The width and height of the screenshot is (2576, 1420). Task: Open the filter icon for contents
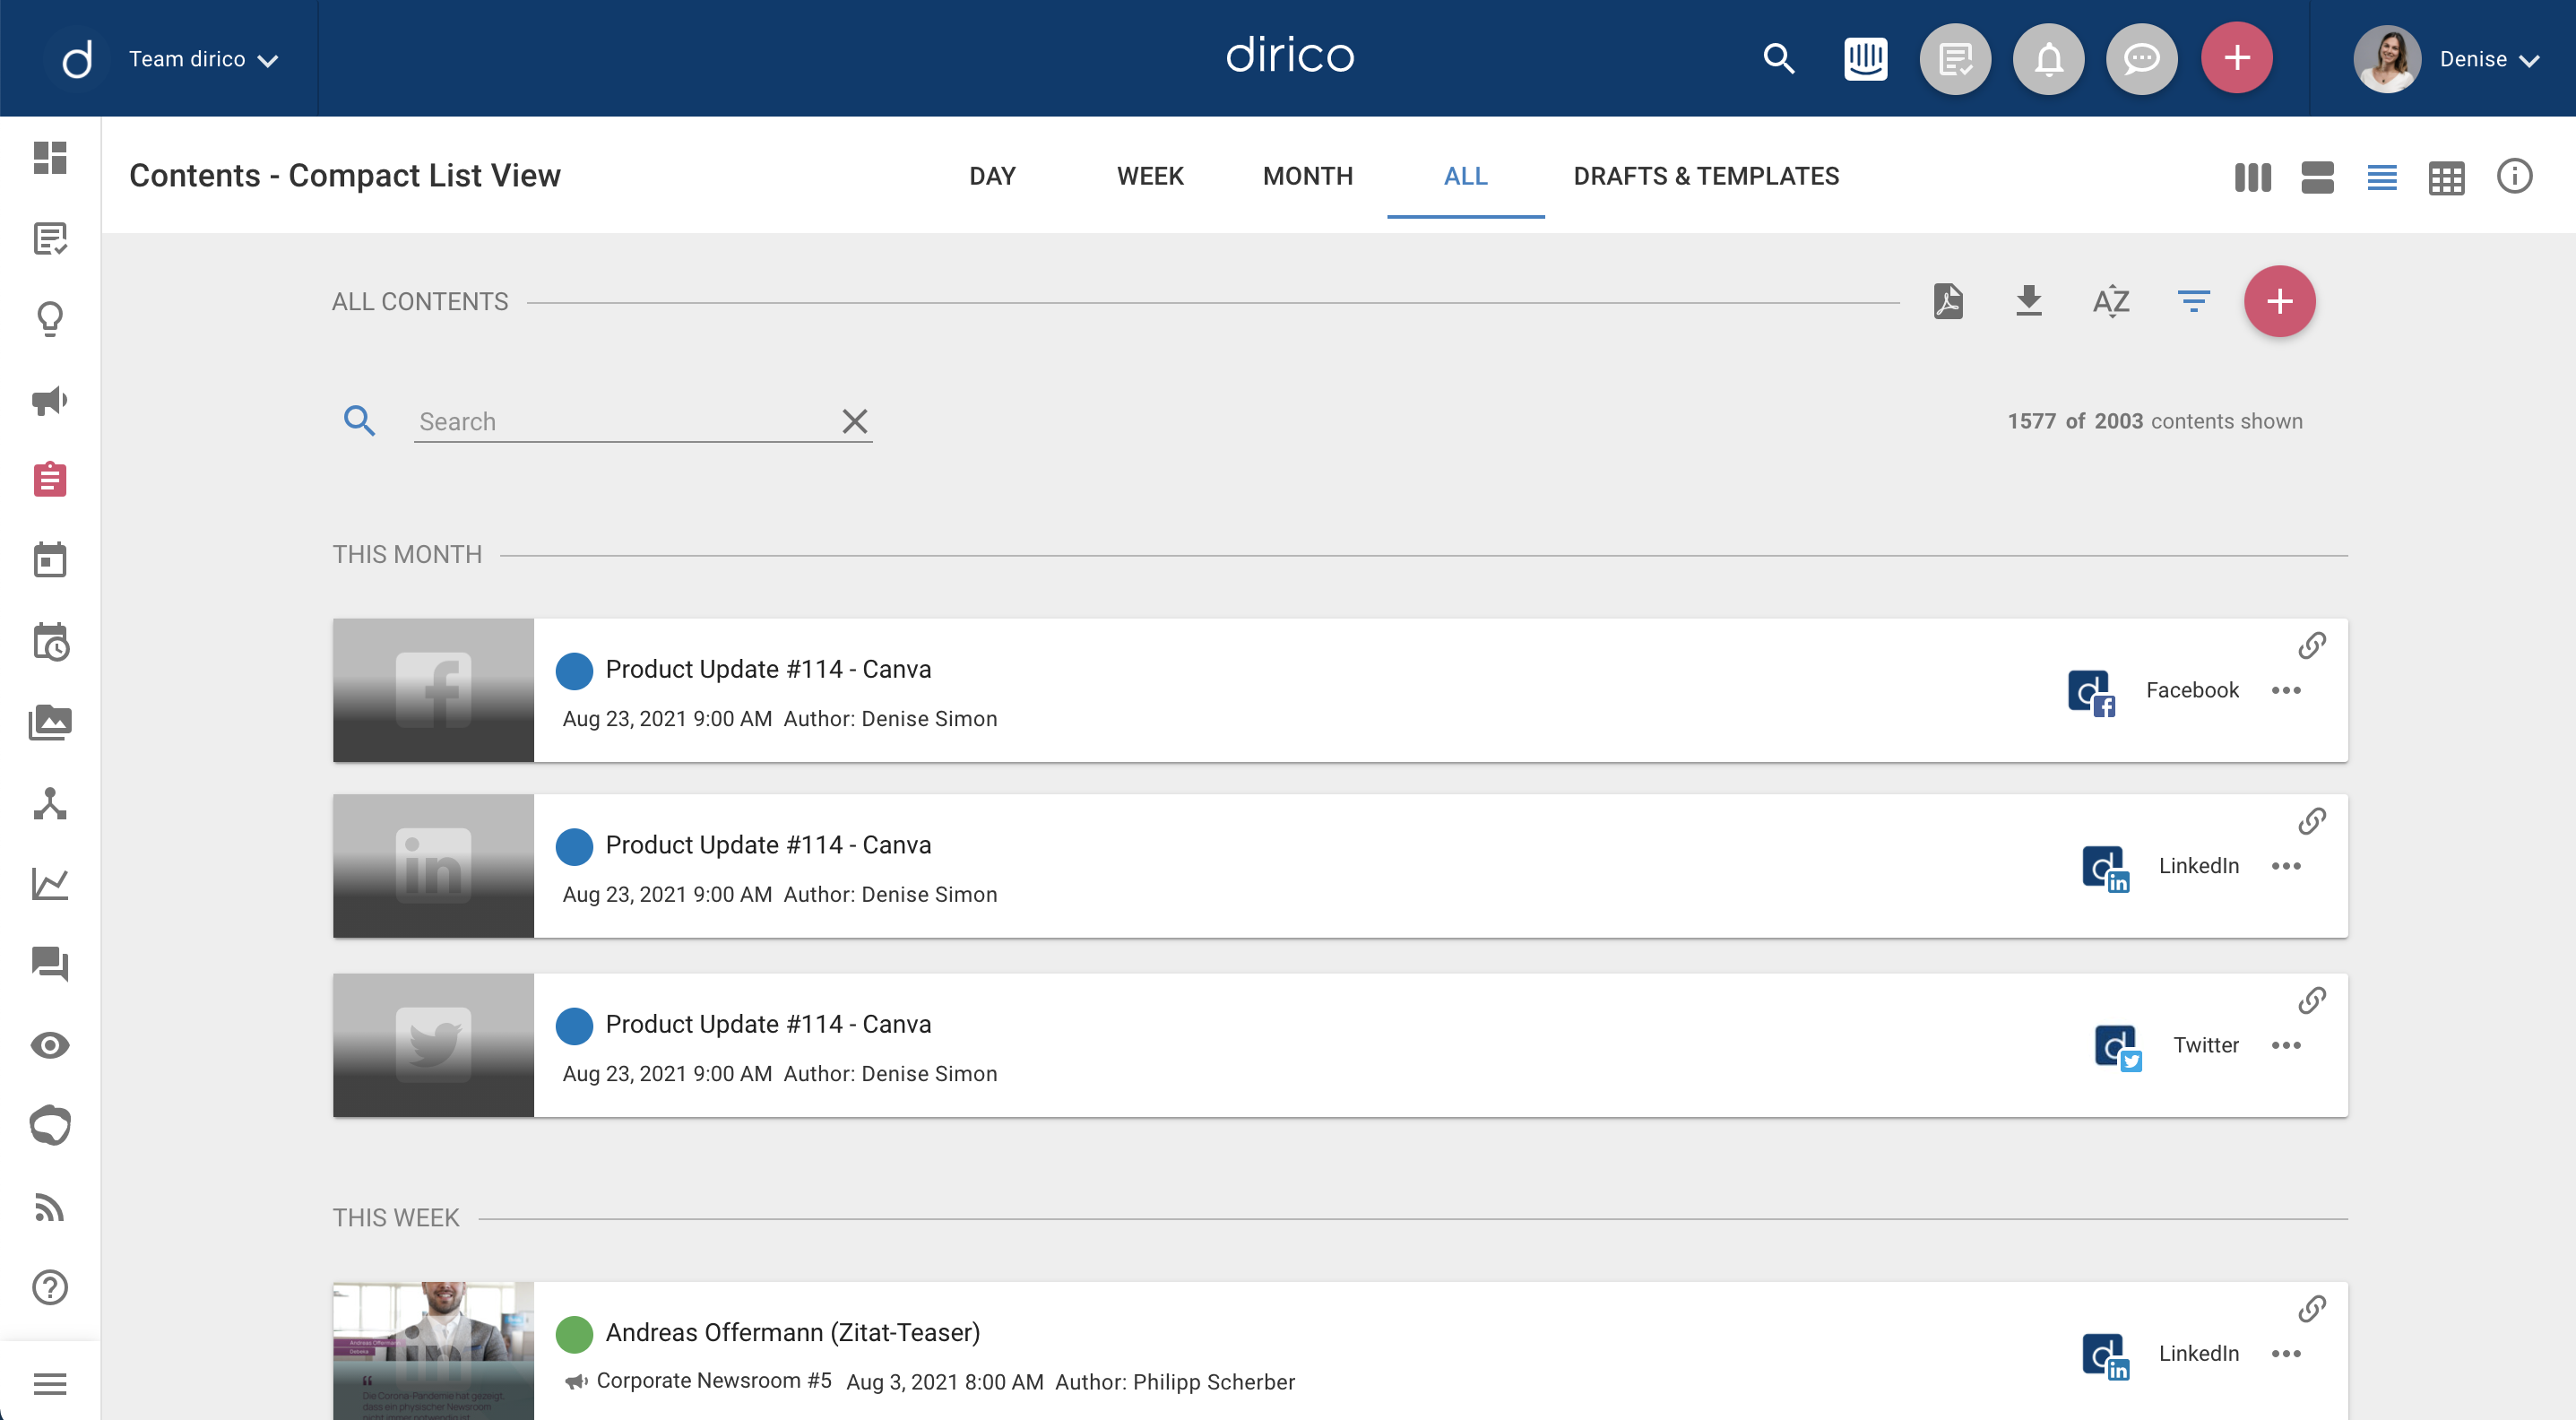tap(2193, 301)
